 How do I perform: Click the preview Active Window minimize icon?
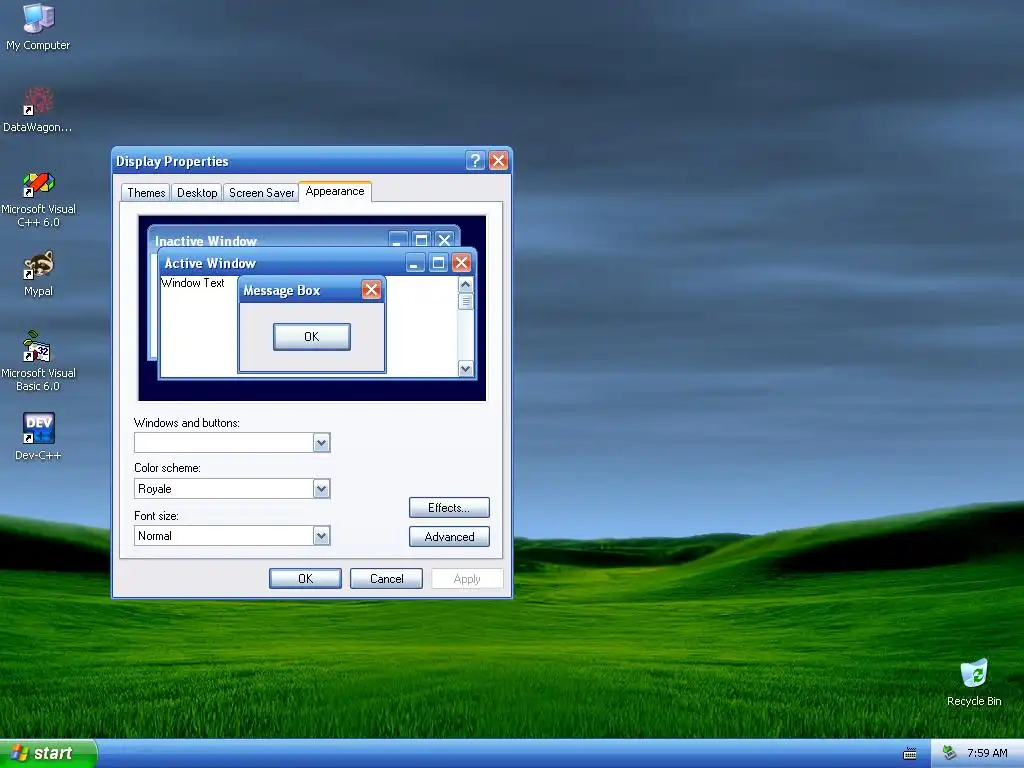tap(415, 263)
